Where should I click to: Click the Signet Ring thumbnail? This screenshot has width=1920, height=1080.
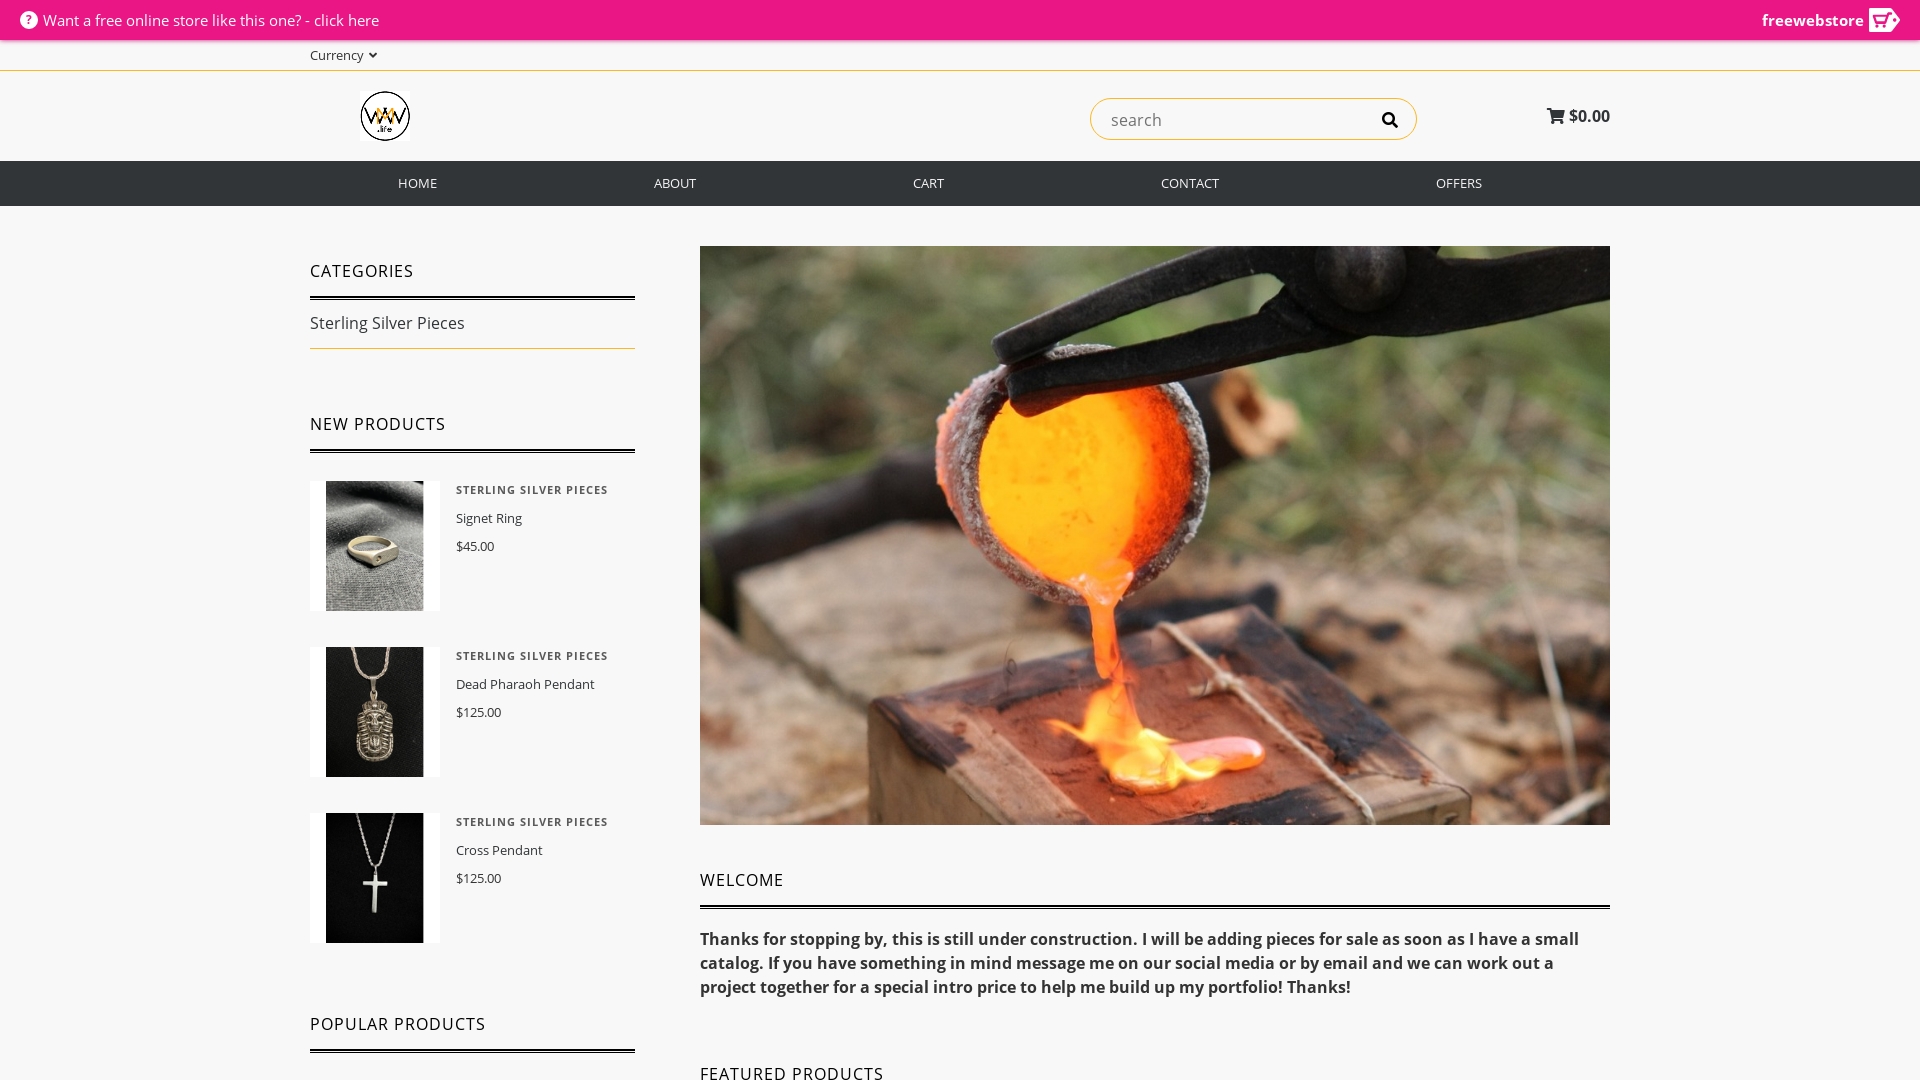374,546
